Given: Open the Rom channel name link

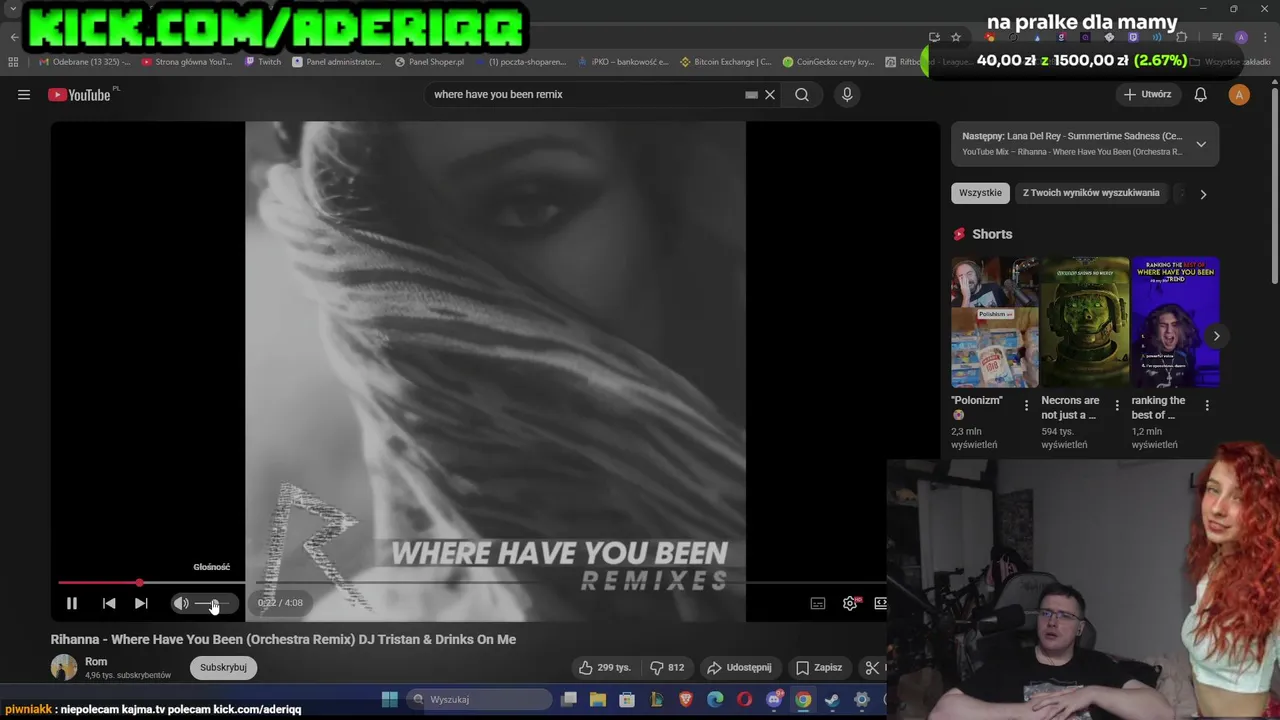Looking at the screenshot, I should pos(96,661).
